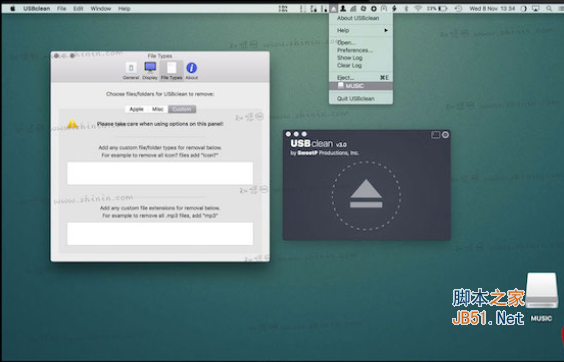
Task: Open the Apple menu
Action: [13, 8]
